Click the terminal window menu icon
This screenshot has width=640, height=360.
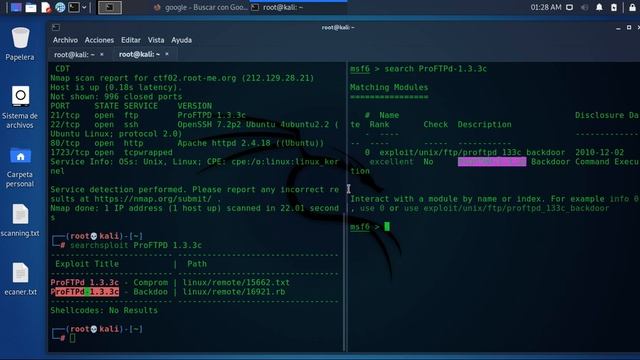tap(56, 27)
